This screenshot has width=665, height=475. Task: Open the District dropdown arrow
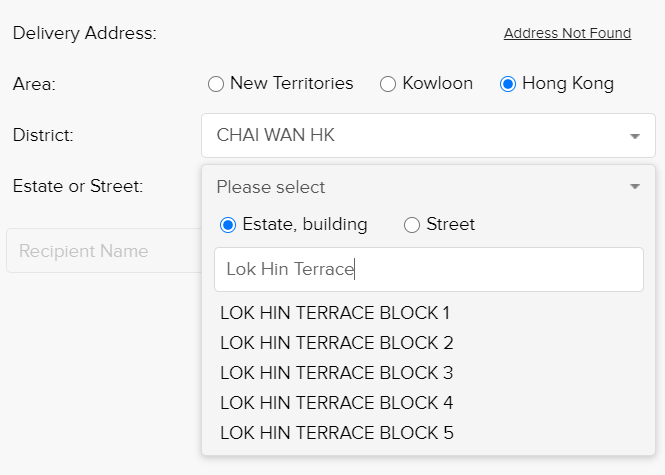coord(634,136)
